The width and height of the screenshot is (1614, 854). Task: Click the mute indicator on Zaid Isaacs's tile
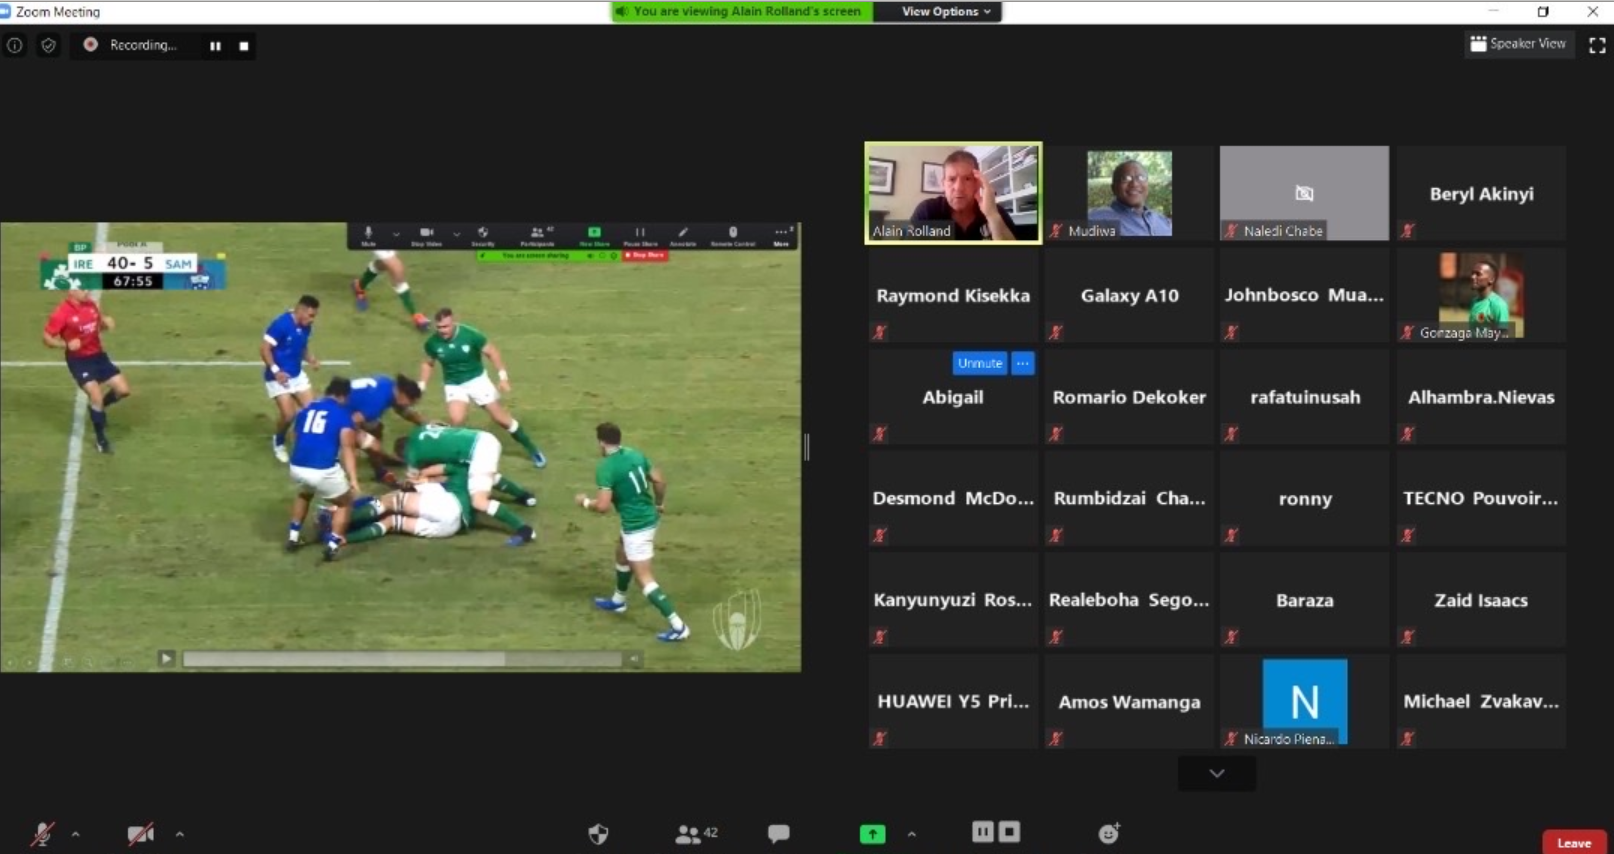[x=1408, y=637]
